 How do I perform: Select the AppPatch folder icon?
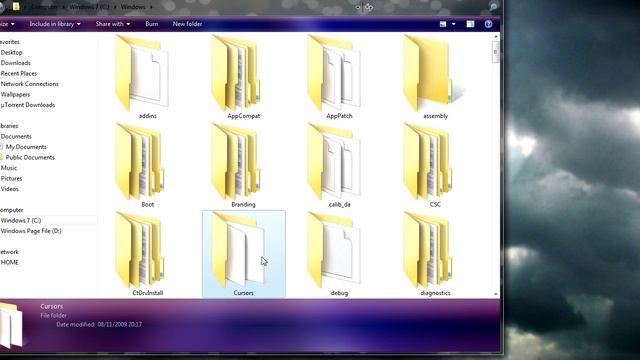(333, 73)
